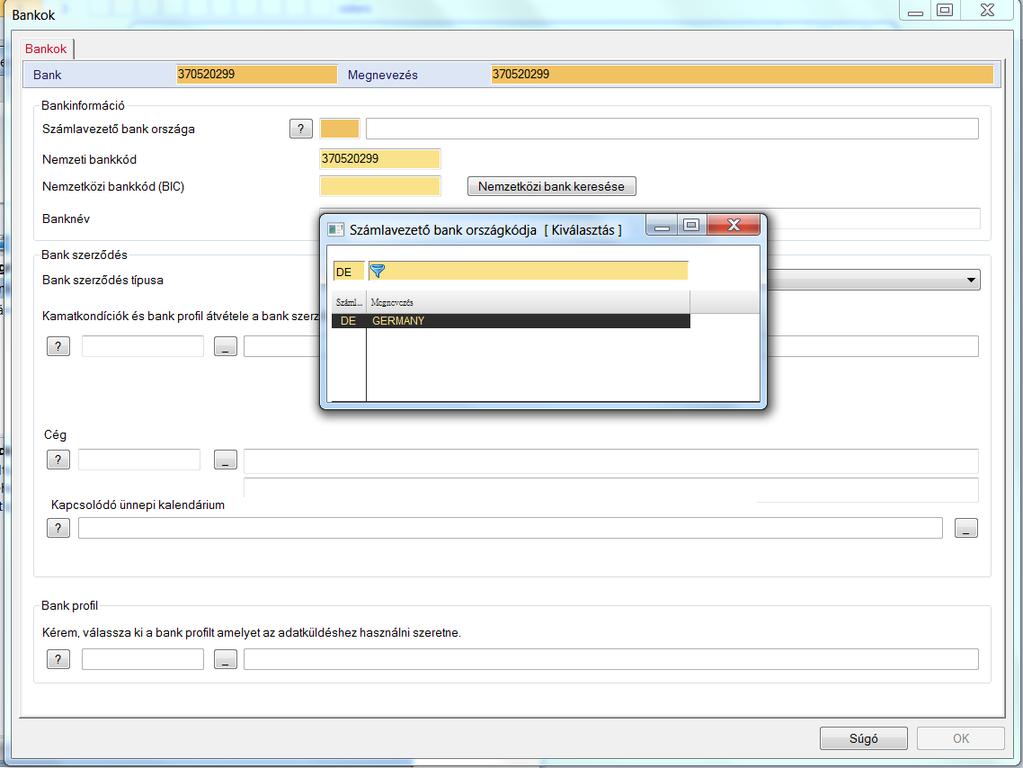
Task: Open country lookup question mark button
Action: click(x=301, y=129)
